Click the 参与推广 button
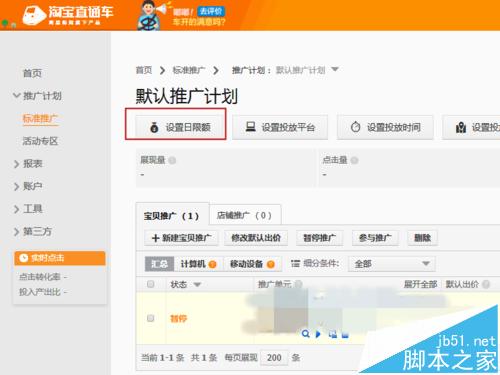 click(375, 238)
